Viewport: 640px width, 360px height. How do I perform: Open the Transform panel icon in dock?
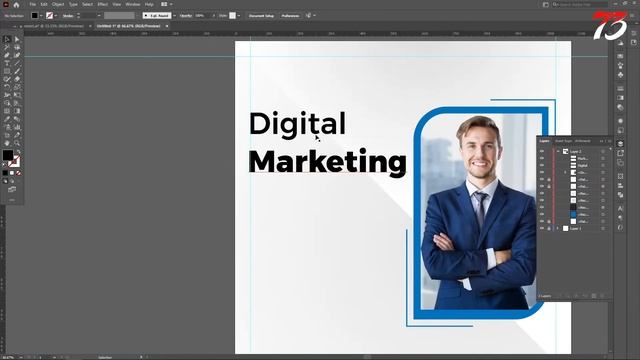pos(620,176)
